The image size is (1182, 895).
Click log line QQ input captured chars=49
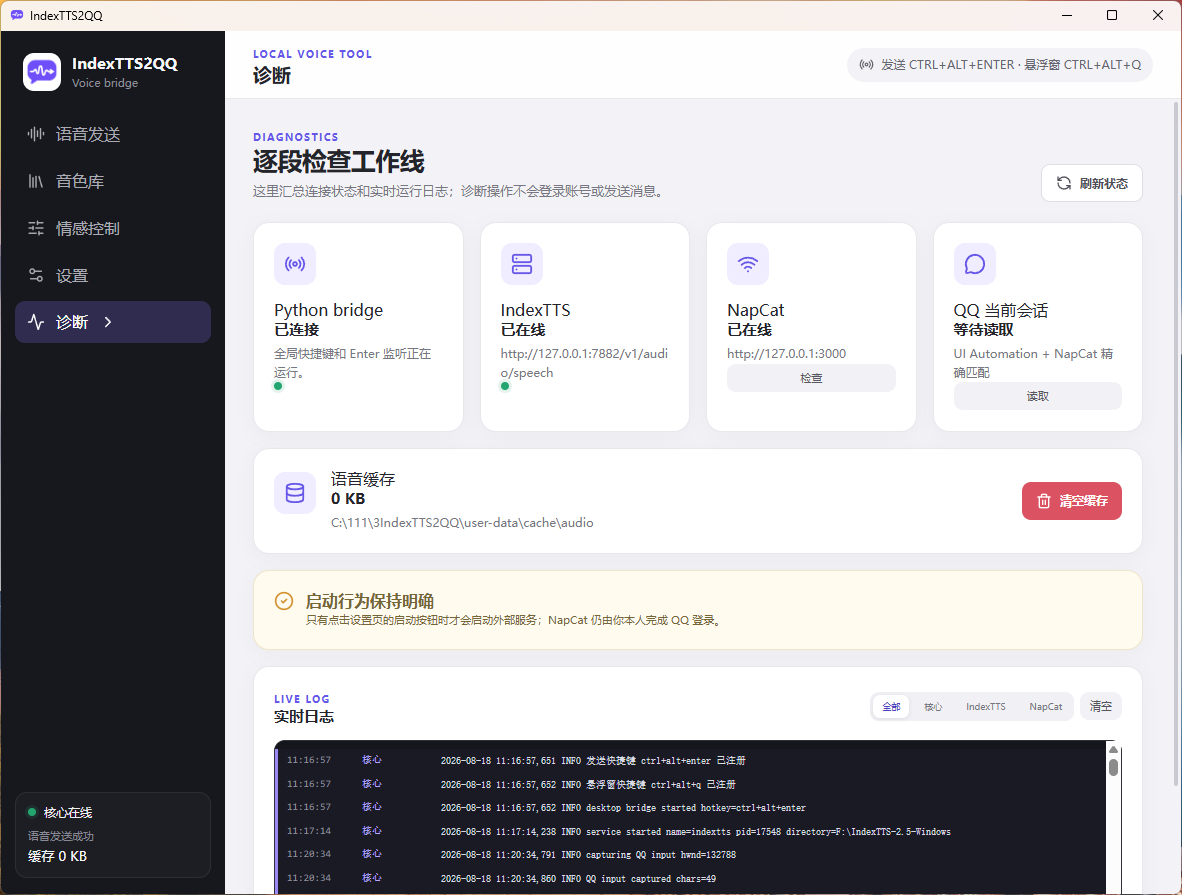tap(578, 879)
